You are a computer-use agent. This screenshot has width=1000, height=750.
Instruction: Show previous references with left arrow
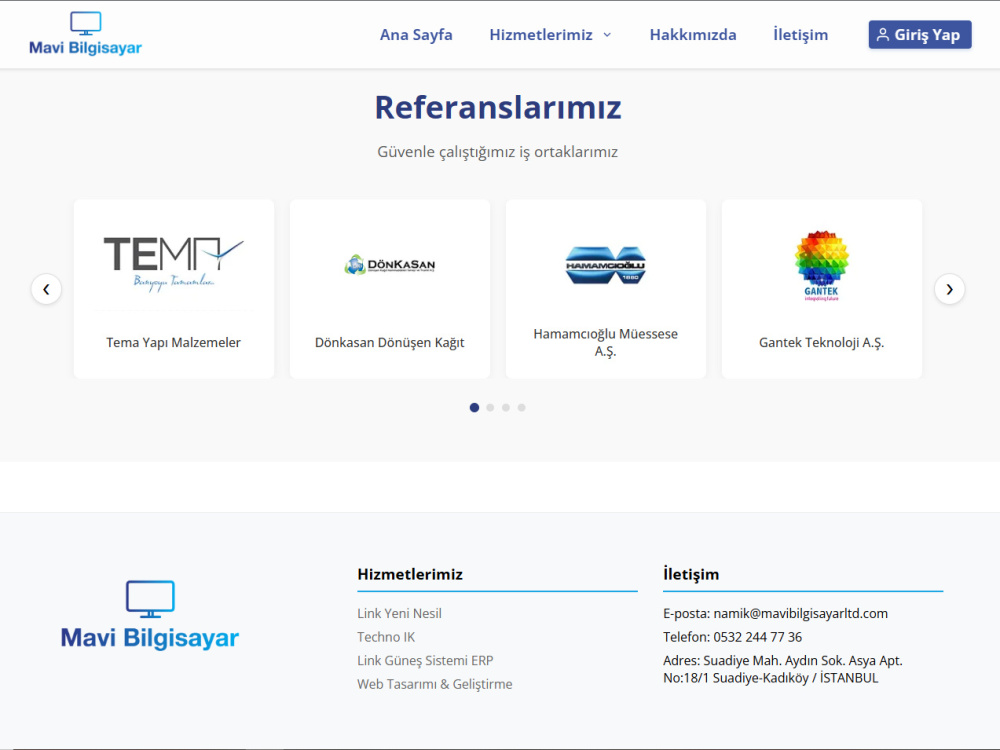click(47, 289)
